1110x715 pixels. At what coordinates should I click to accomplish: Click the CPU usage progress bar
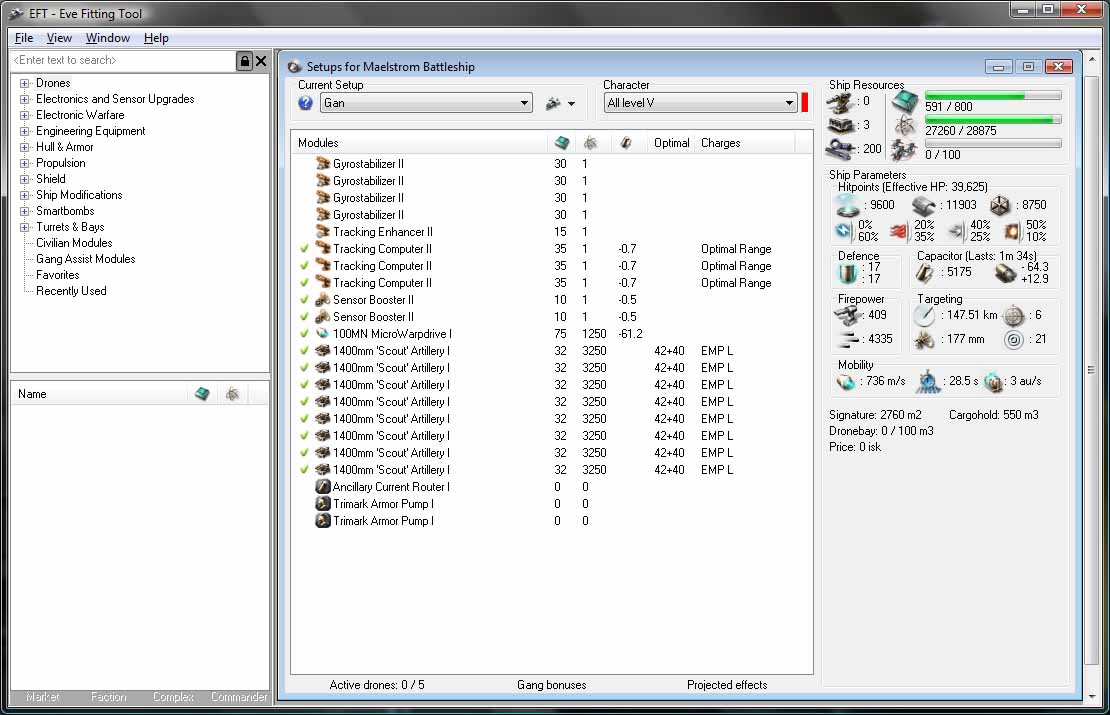993,96
